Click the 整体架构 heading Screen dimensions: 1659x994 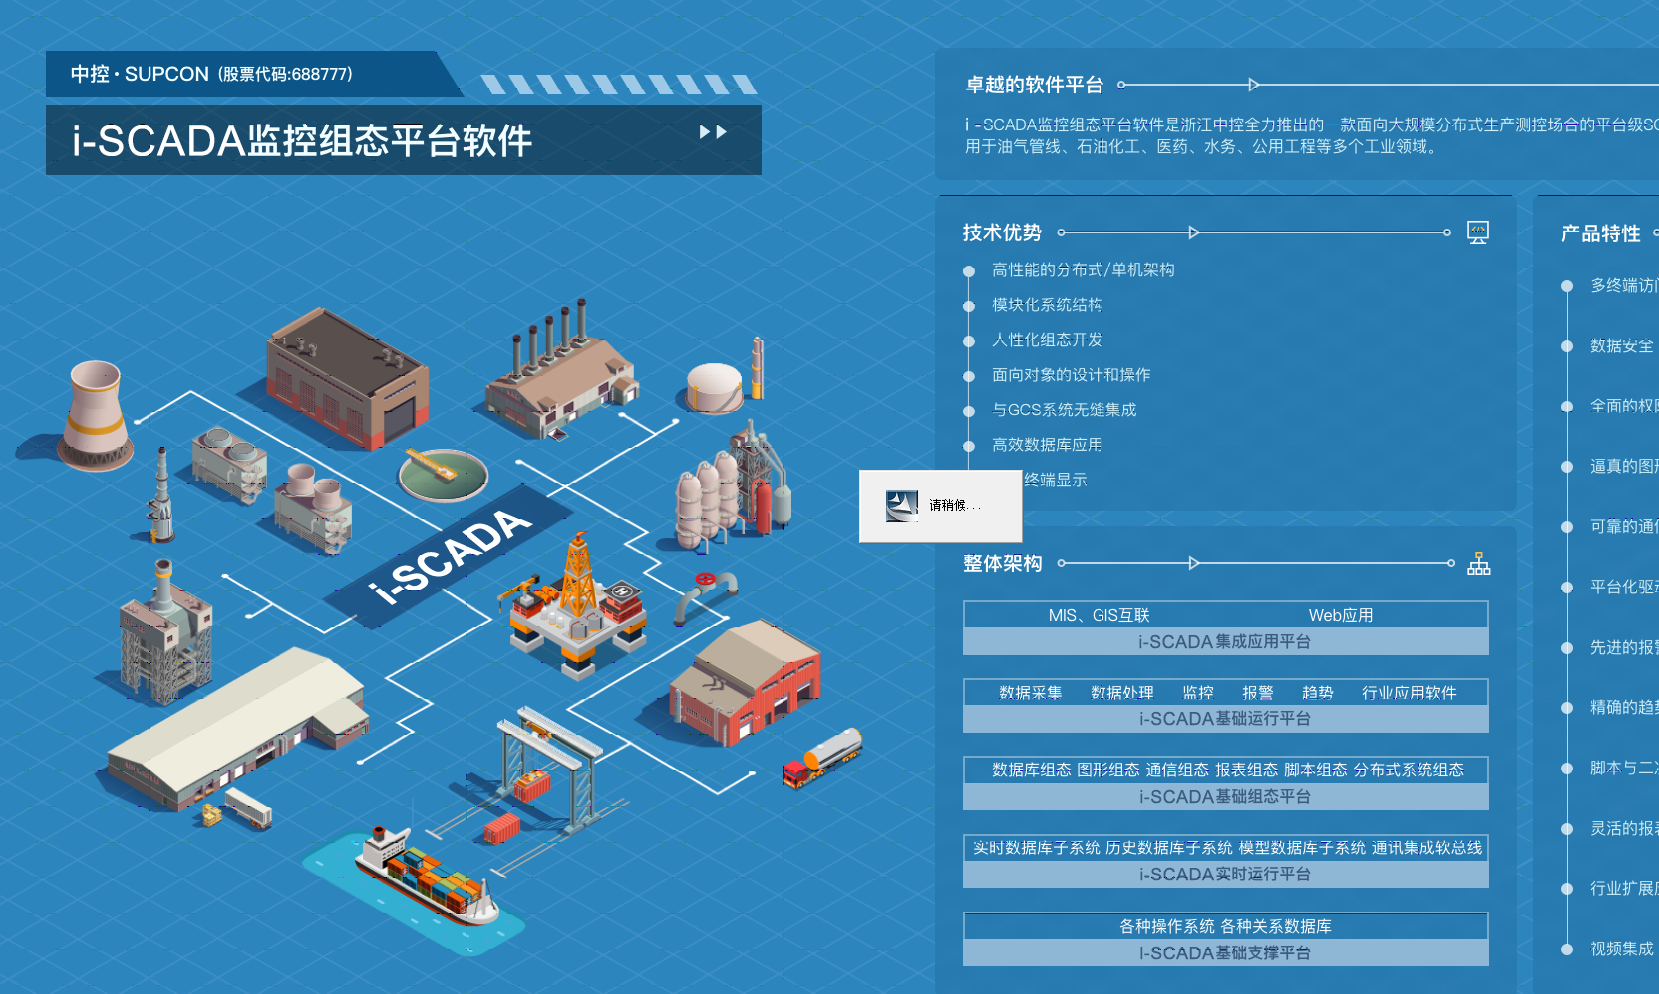pos(1002,564)
